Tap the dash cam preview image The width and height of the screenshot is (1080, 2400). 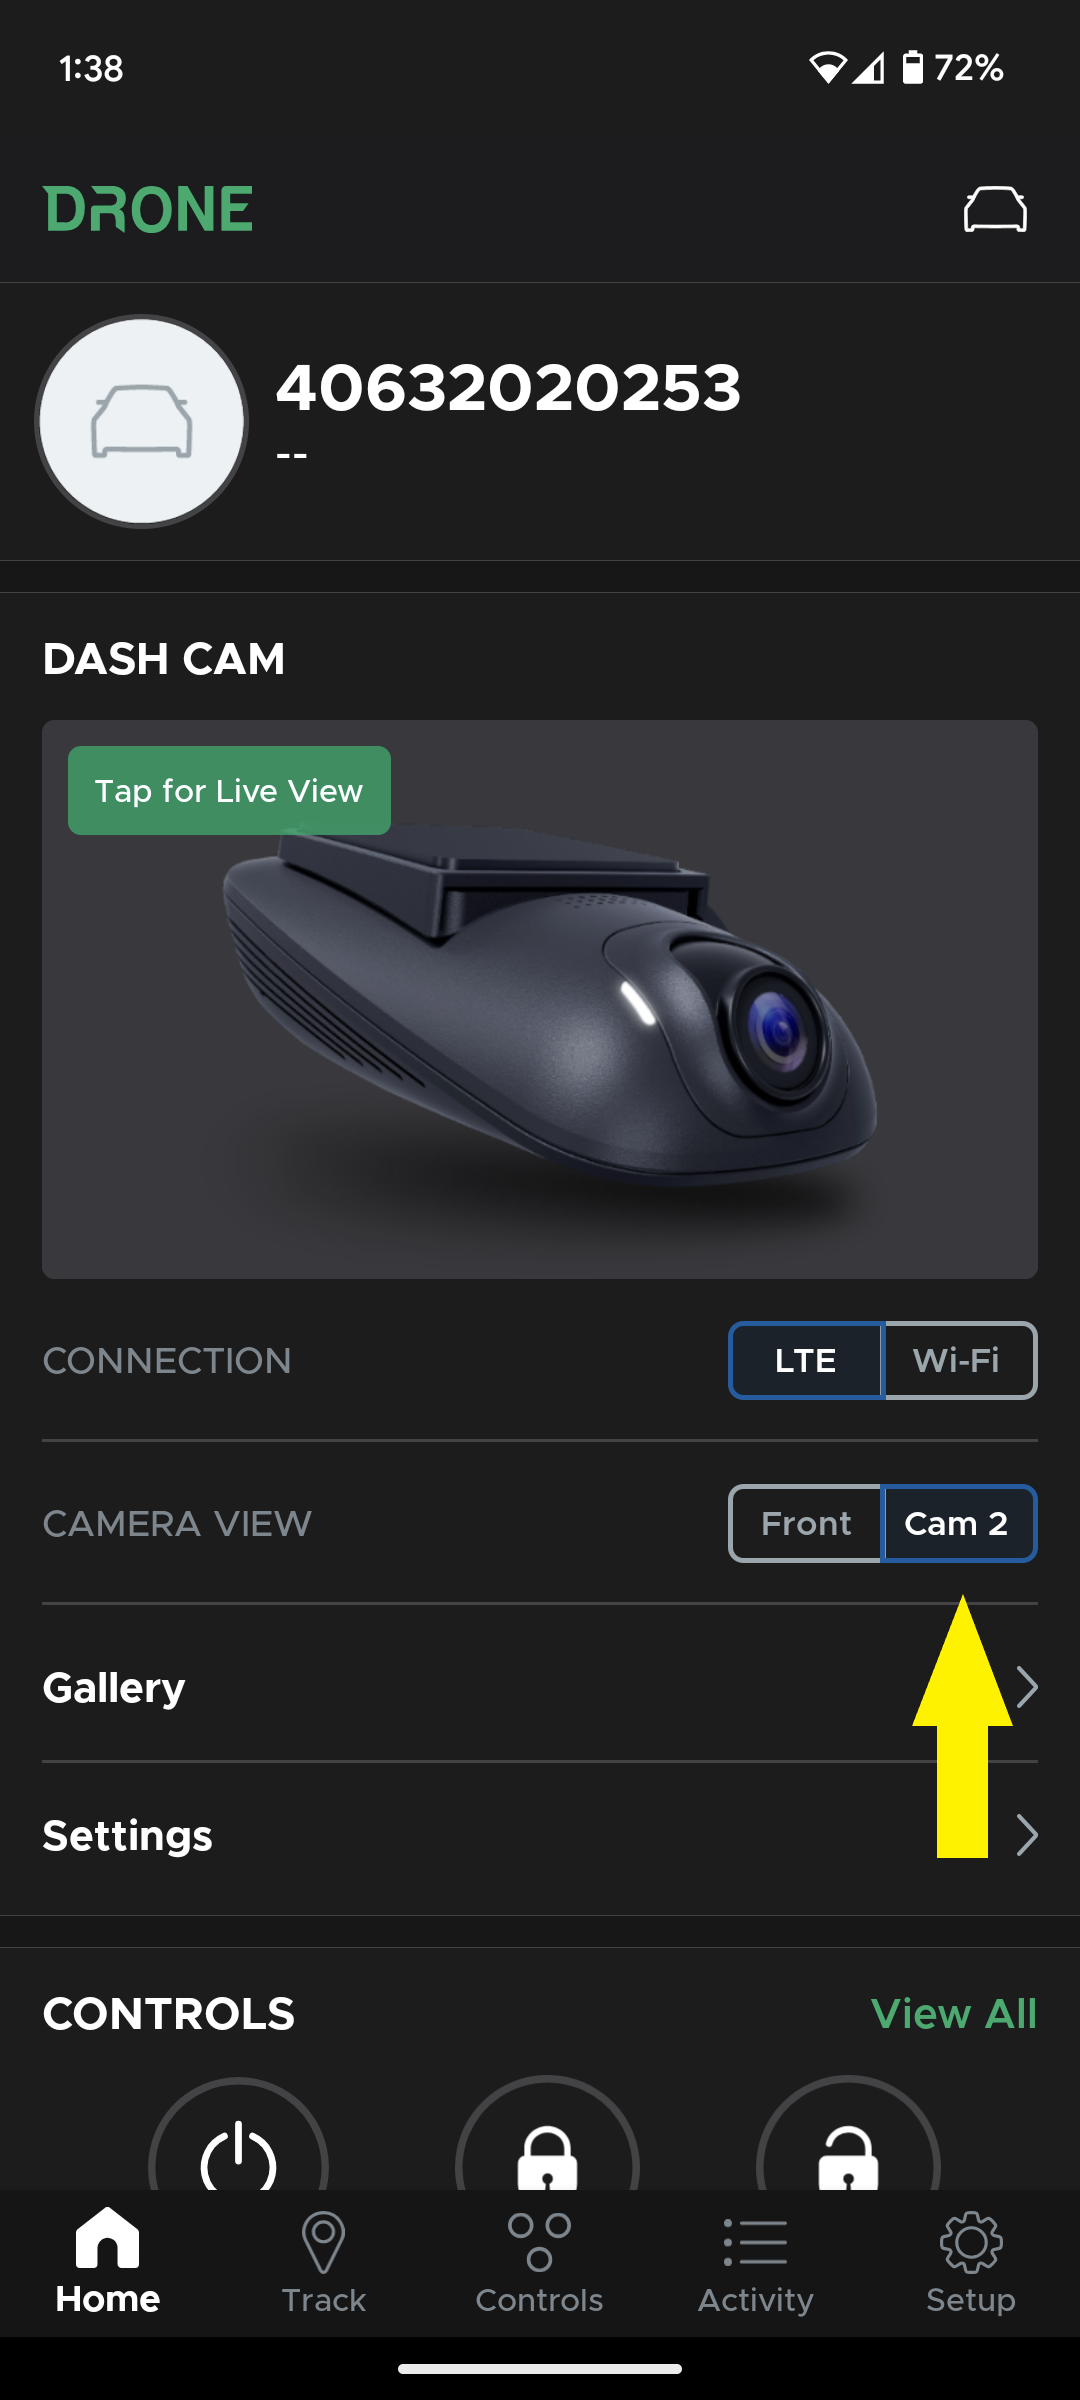tap(540, 999)
